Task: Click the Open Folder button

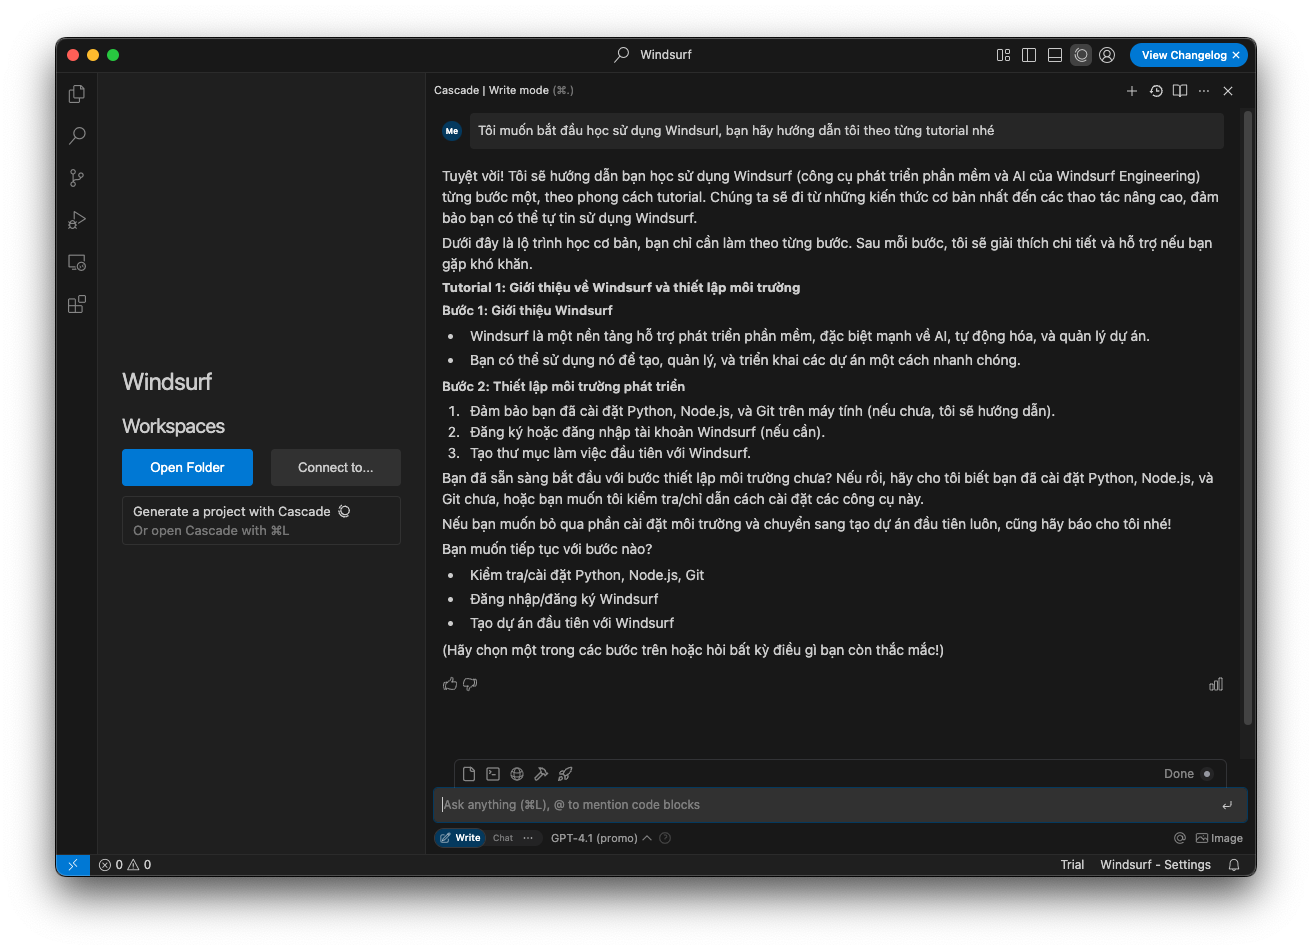Action: click(x=187, y=467)
